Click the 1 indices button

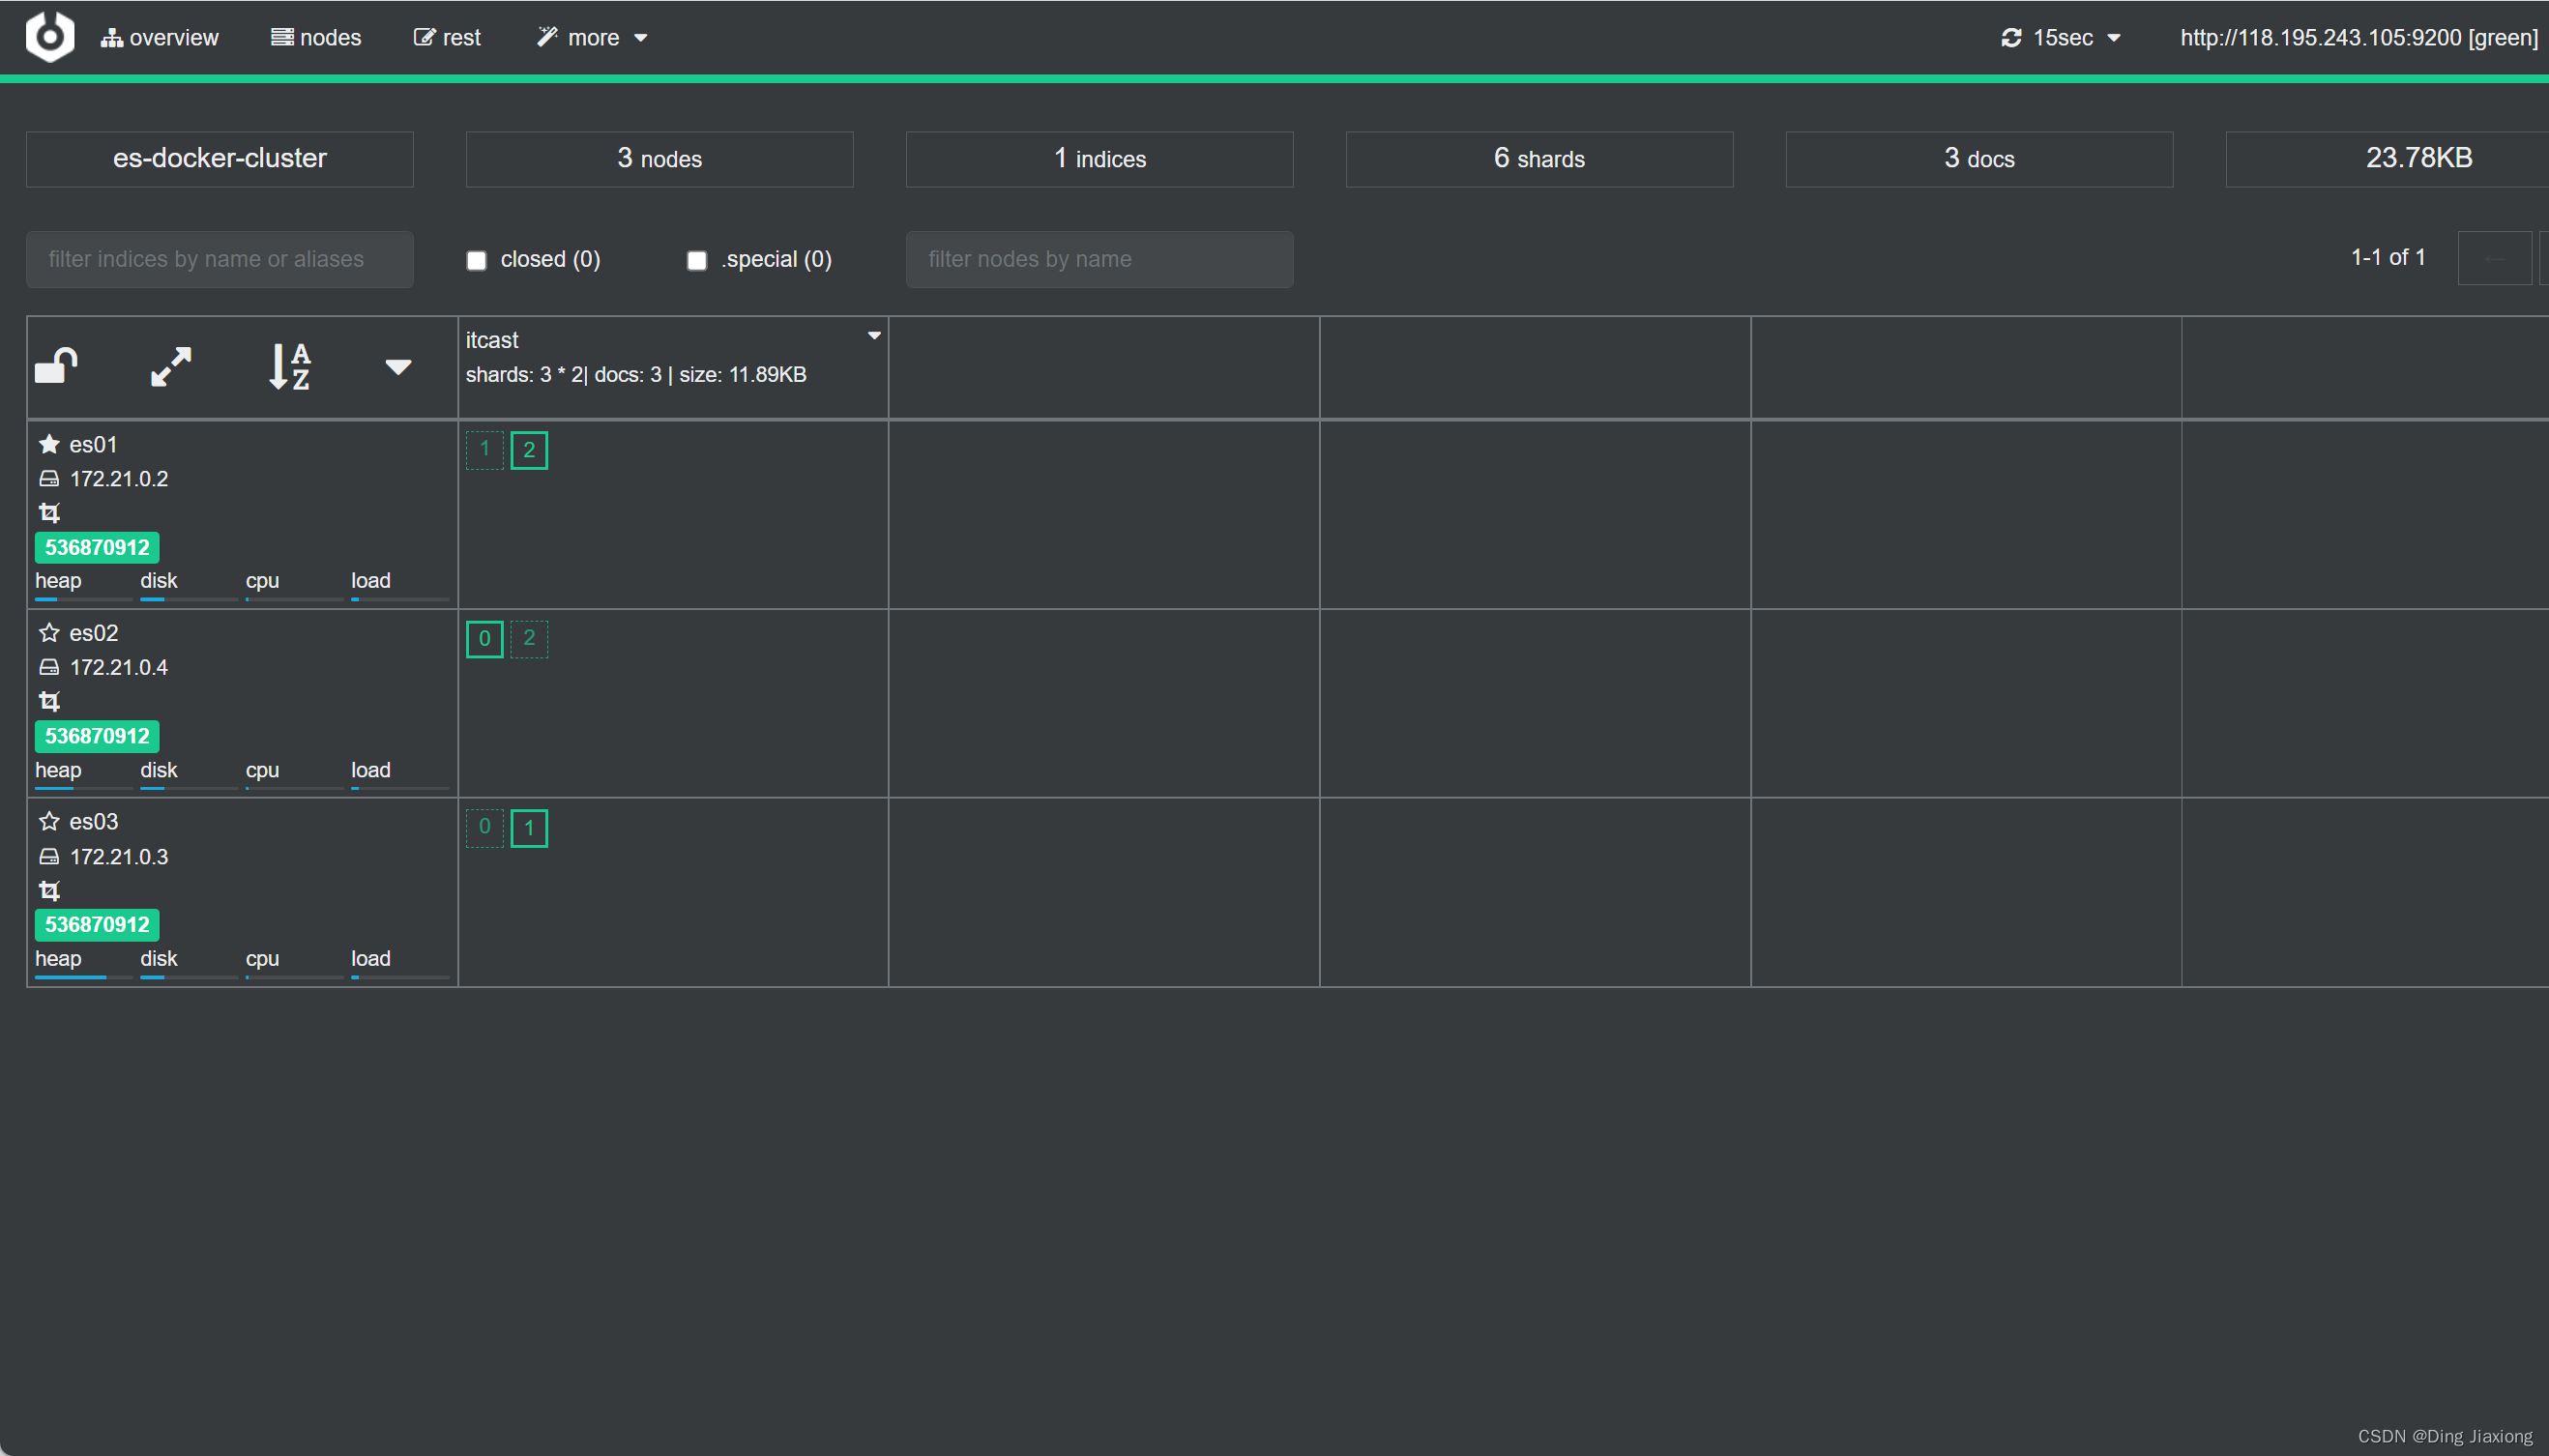point(1098,158)
